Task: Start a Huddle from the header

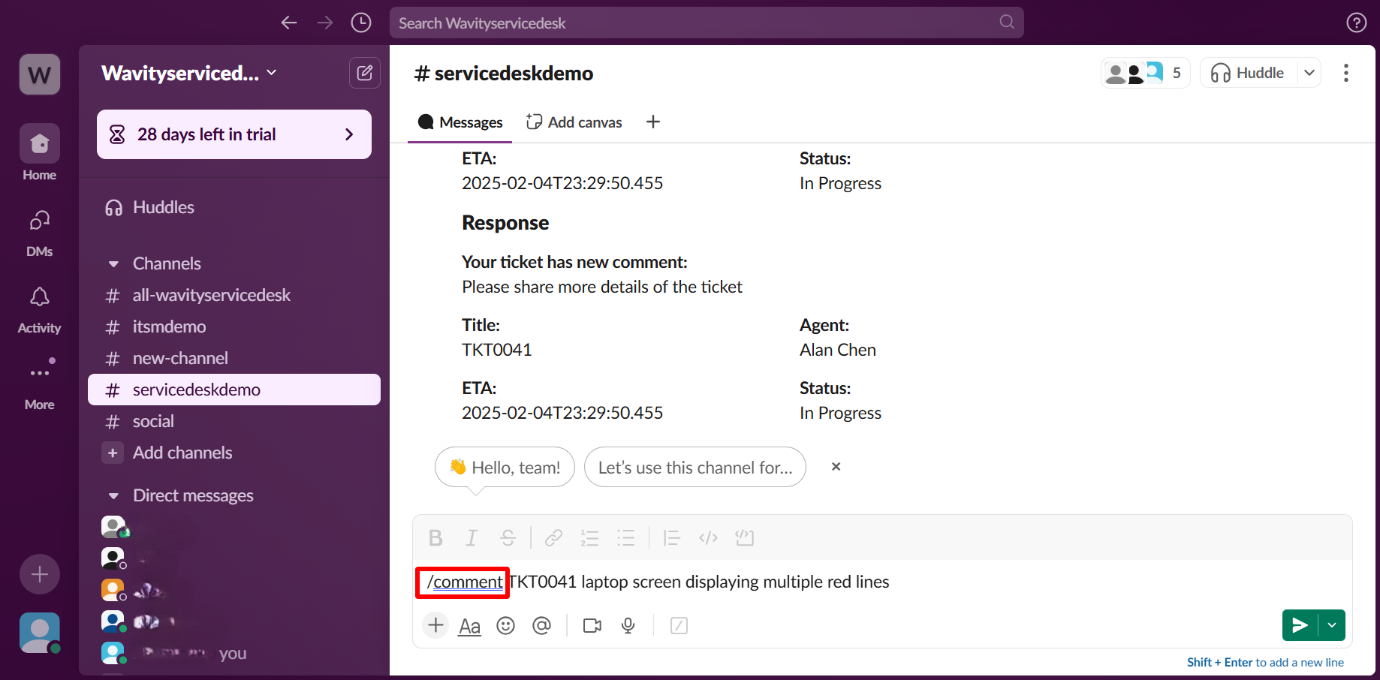Action: (x=1248, y=73)
